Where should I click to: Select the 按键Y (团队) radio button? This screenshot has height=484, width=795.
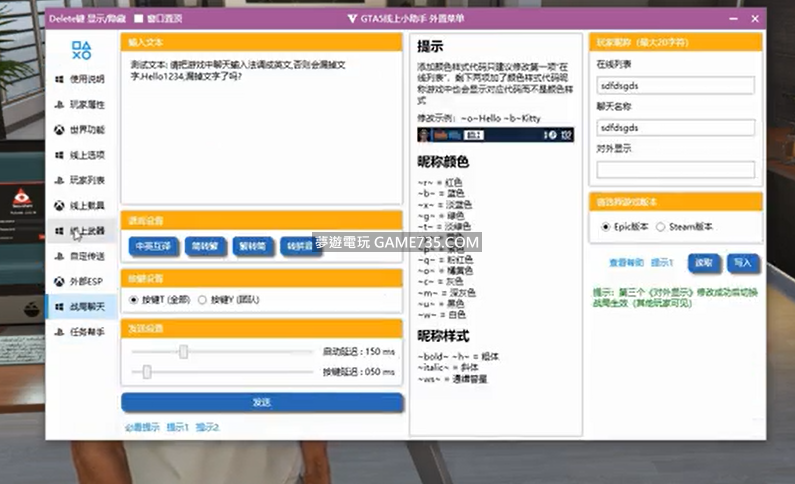click(x=203, y=299)
